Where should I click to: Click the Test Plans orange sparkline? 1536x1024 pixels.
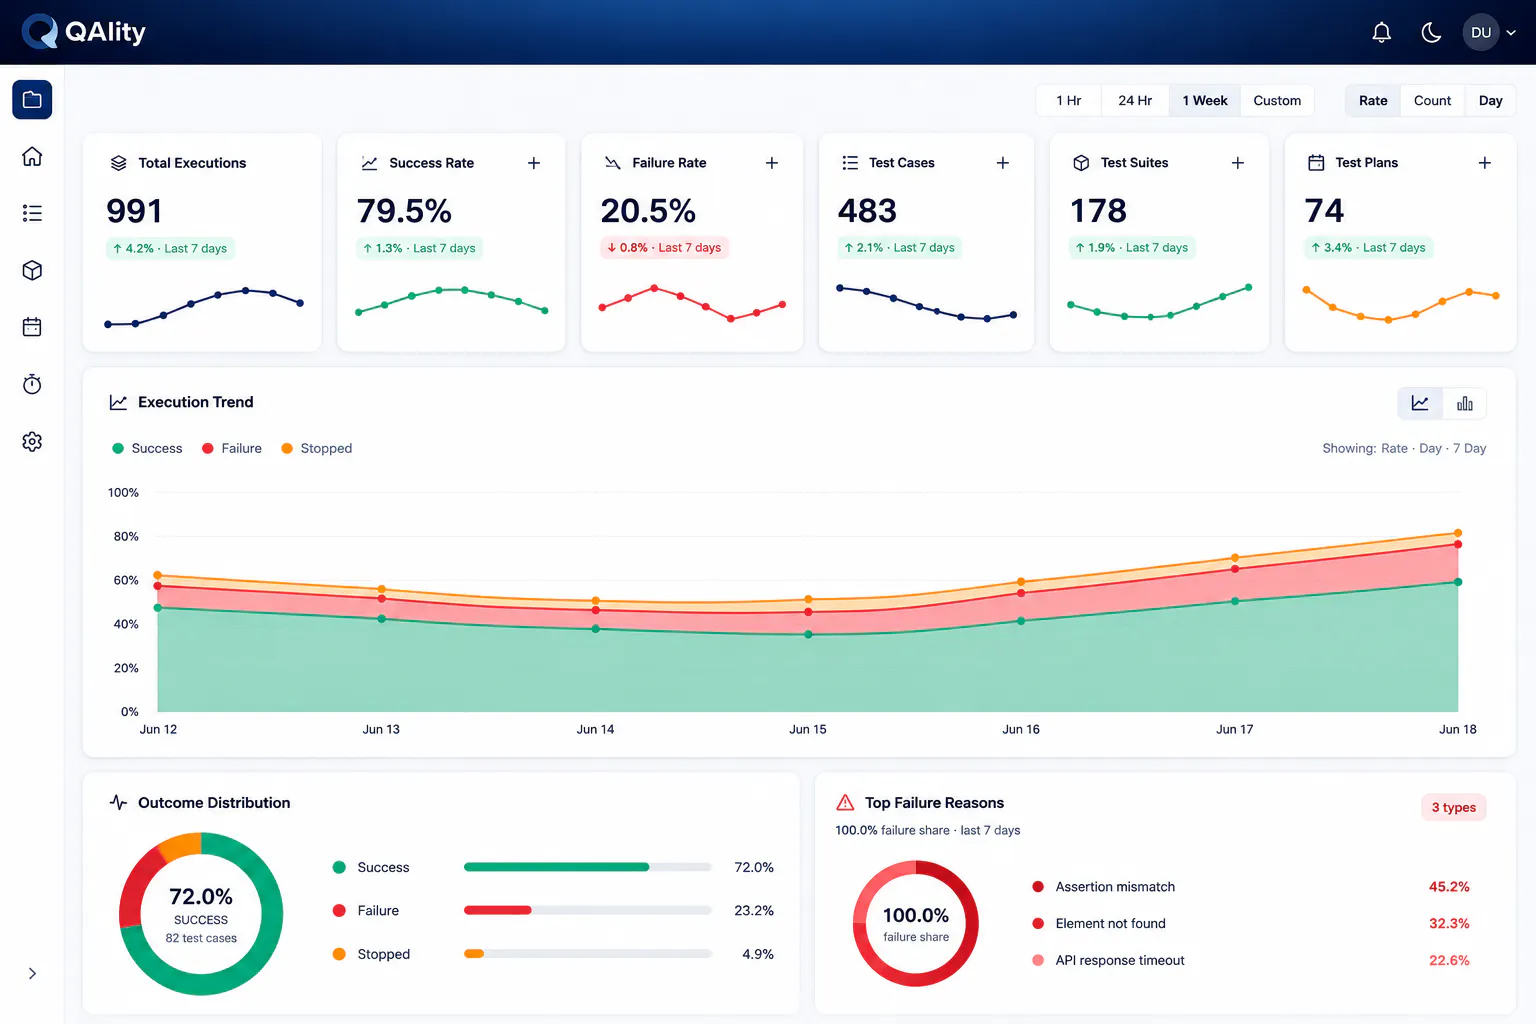click(1400, 304)
